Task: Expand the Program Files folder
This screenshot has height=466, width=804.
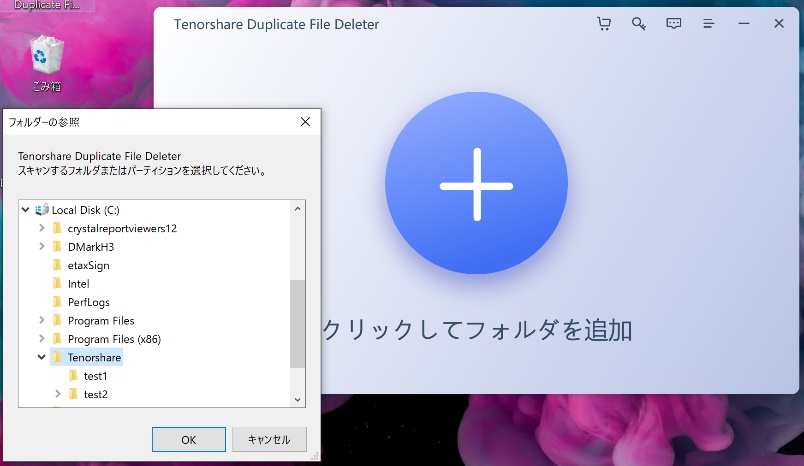Action: click(x=42, y=320)
